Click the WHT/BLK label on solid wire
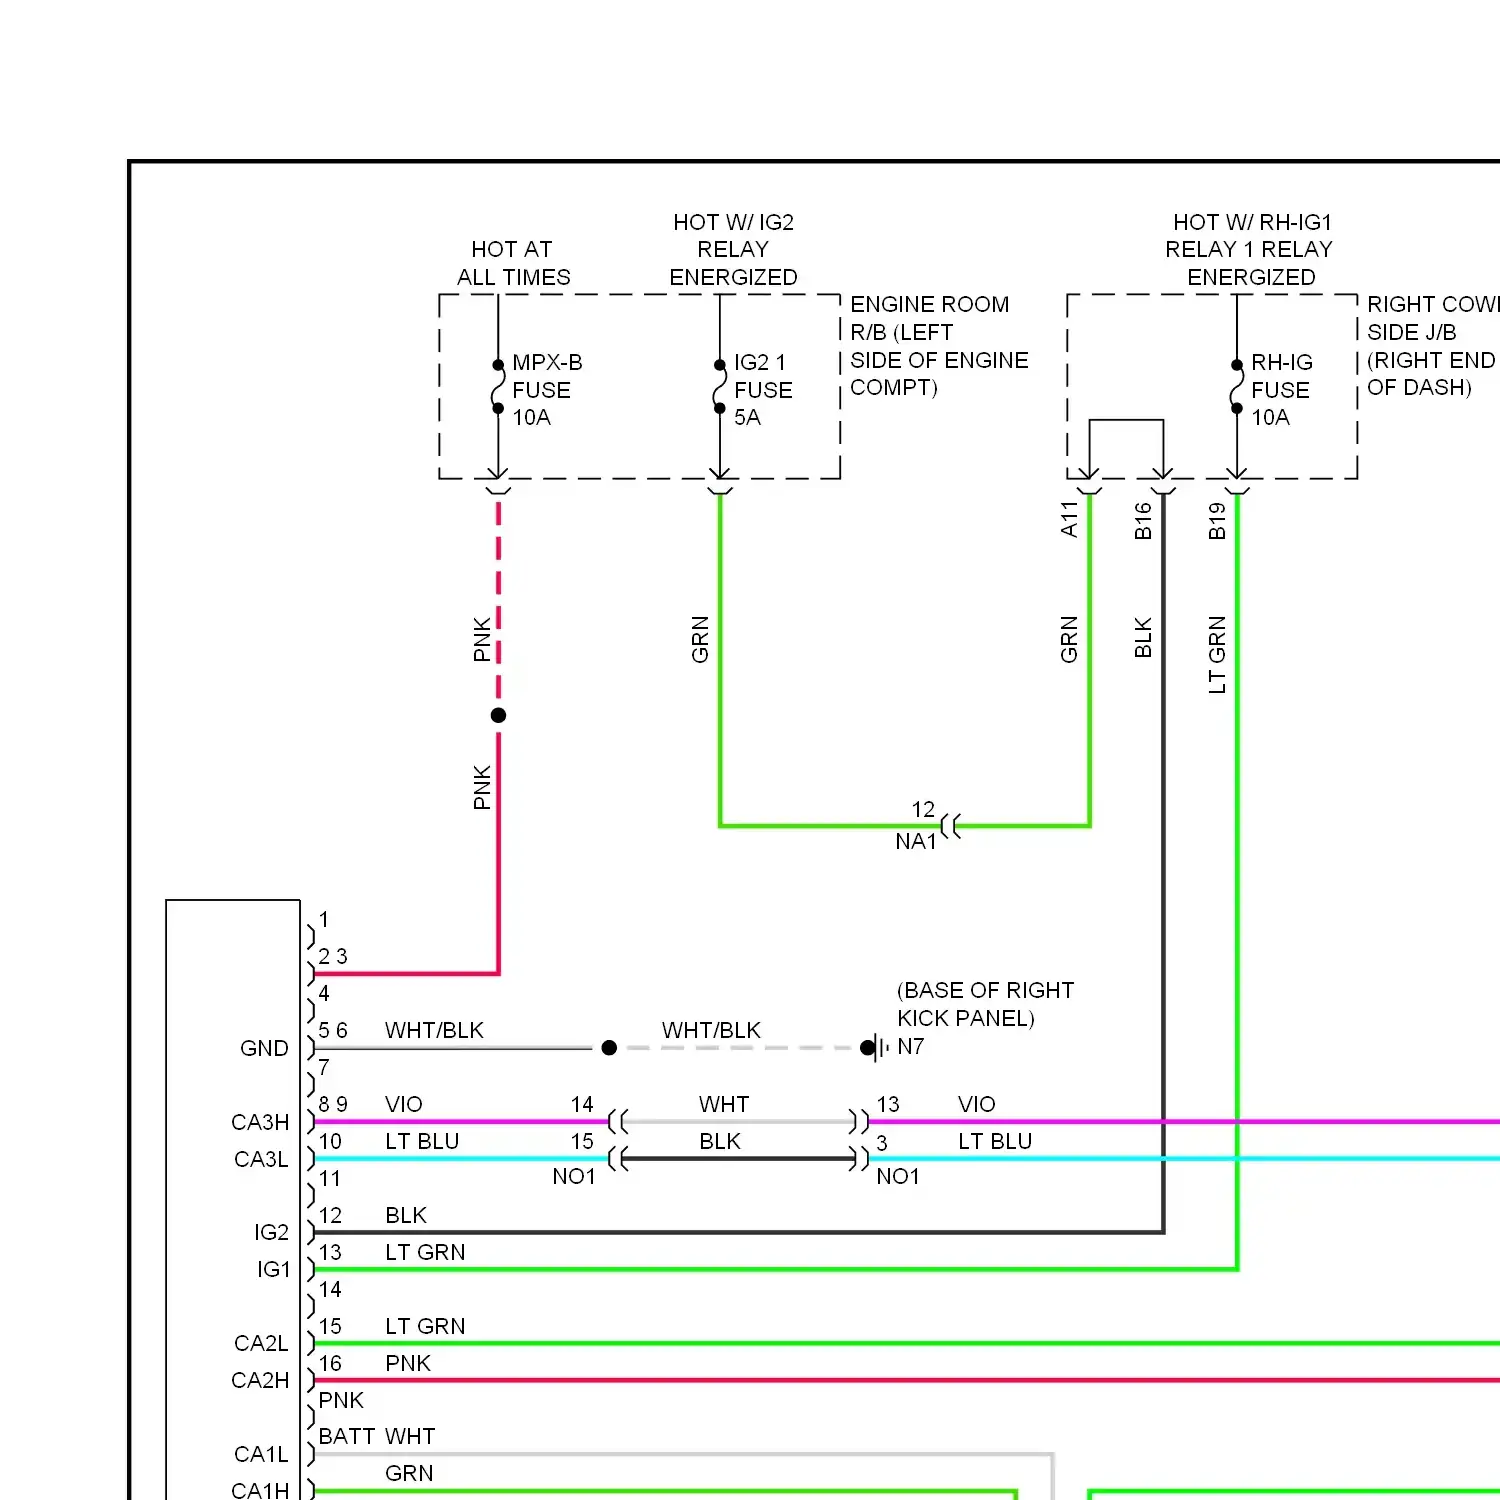This screenshot has height=1500, width=1500. pyautogui.click(x=434, y=1030)
